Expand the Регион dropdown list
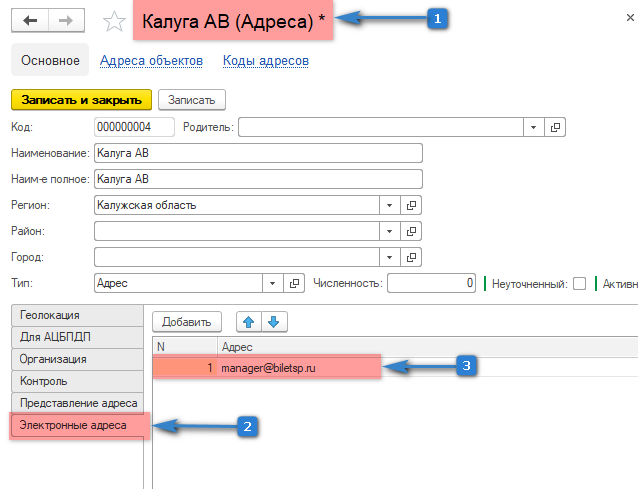638x489 pixels. click(388, 205)
